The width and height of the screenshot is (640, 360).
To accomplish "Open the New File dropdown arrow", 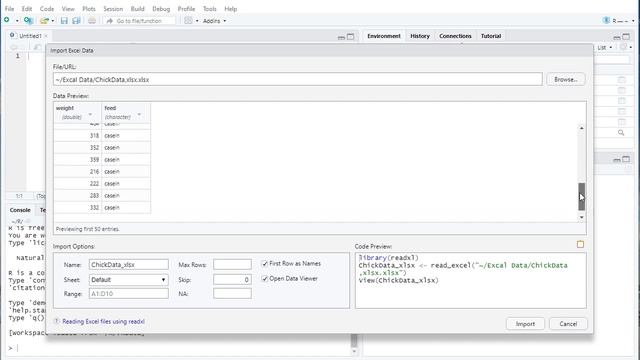I will tap(17, 21).
